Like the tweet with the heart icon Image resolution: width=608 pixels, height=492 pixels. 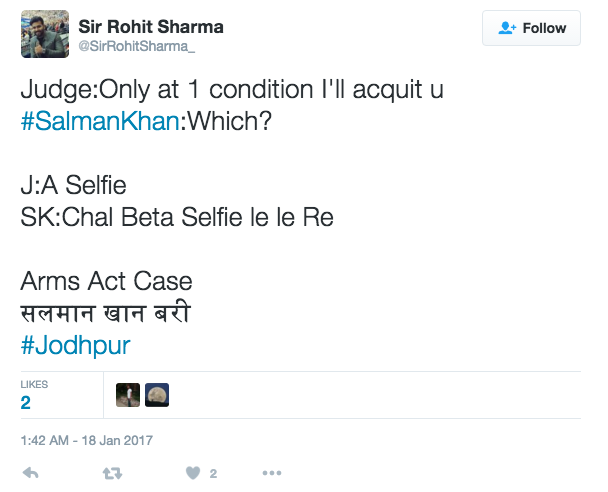[192, 473]
